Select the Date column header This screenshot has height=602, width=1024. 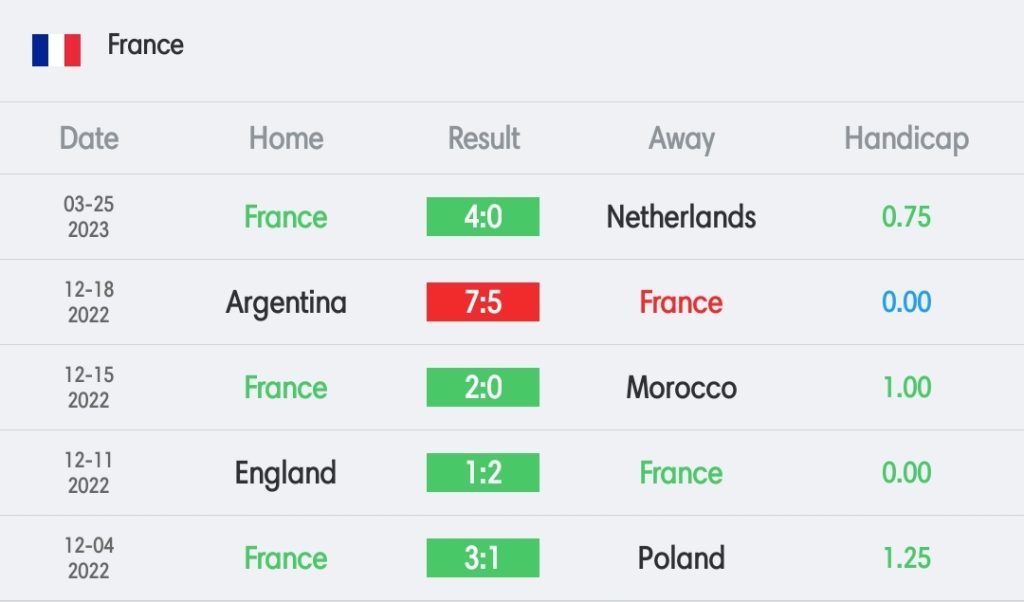tap(89, 138)
